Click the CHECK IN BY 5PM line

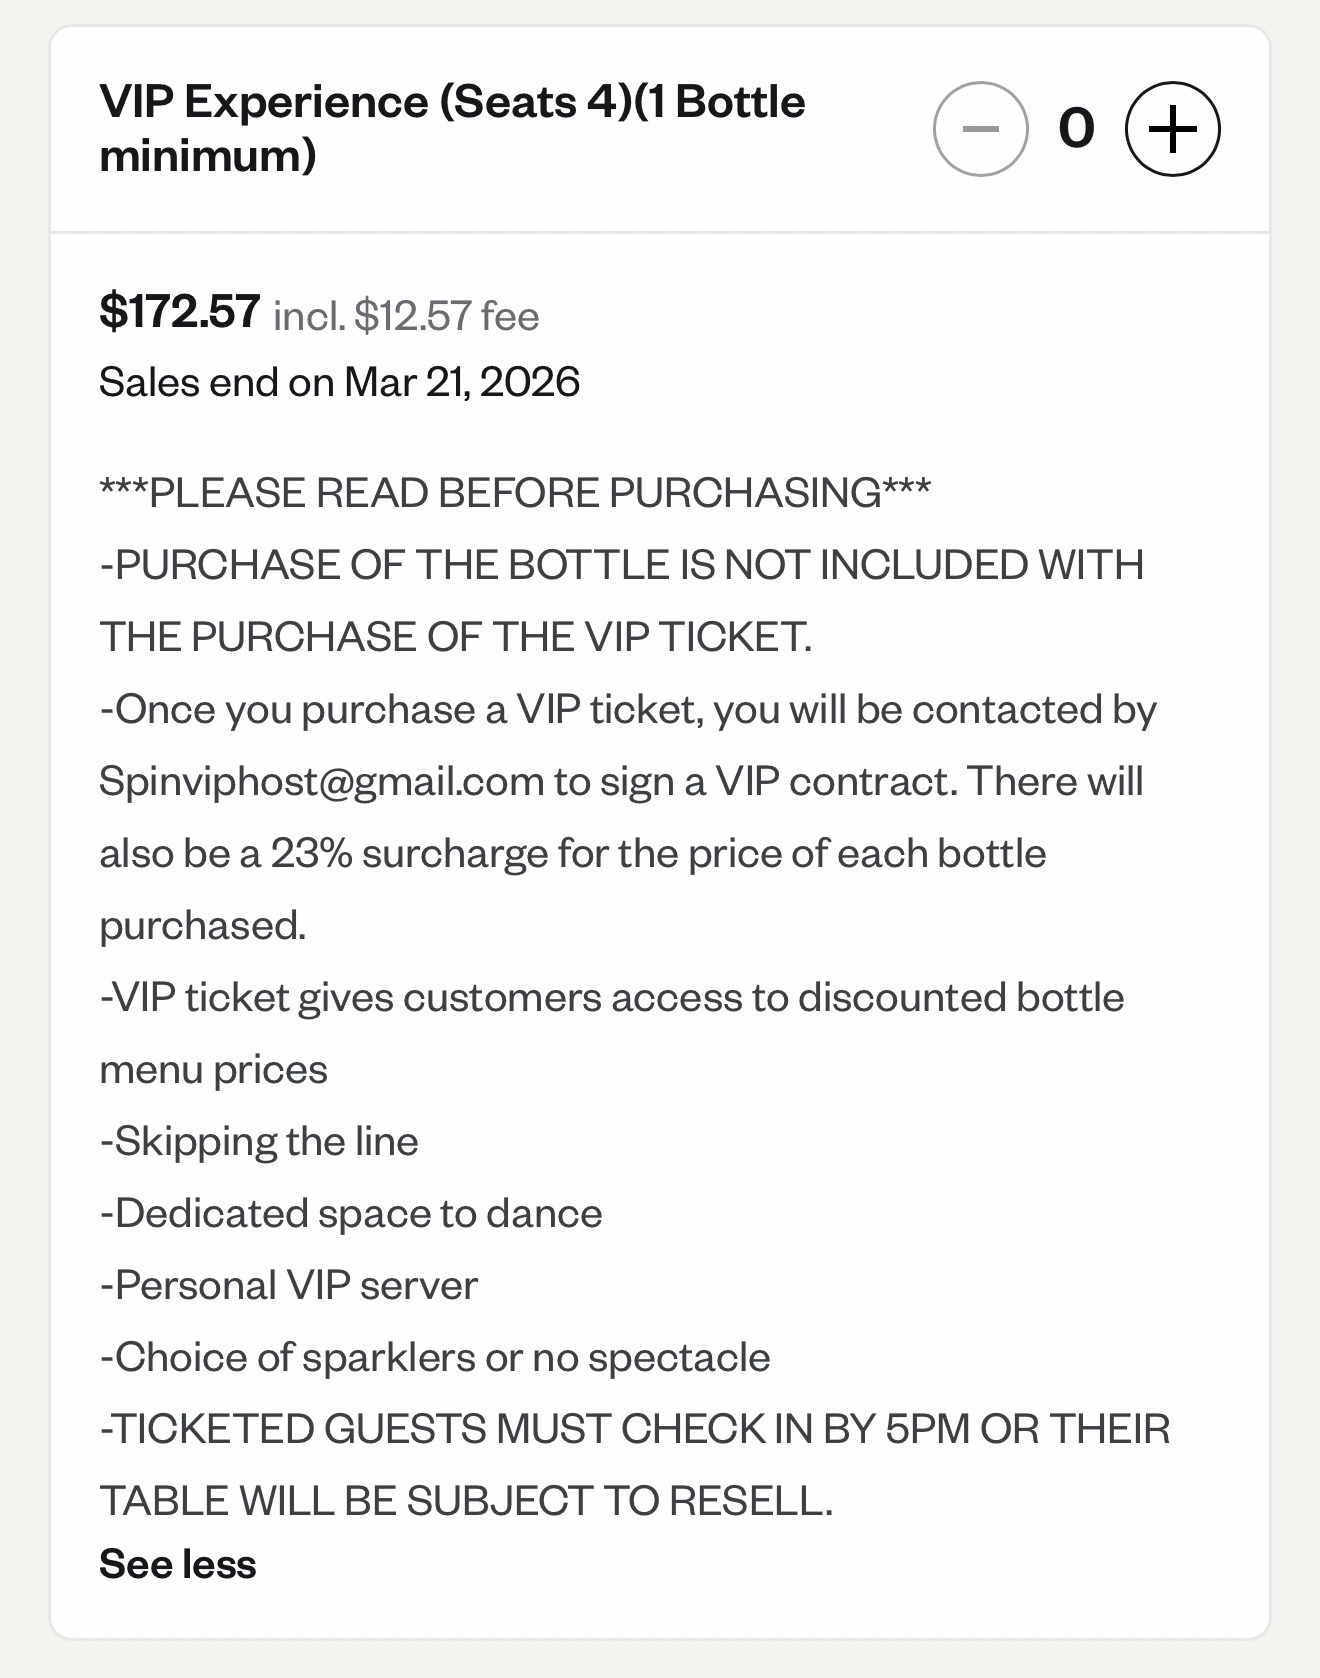tap(635, 1429)
